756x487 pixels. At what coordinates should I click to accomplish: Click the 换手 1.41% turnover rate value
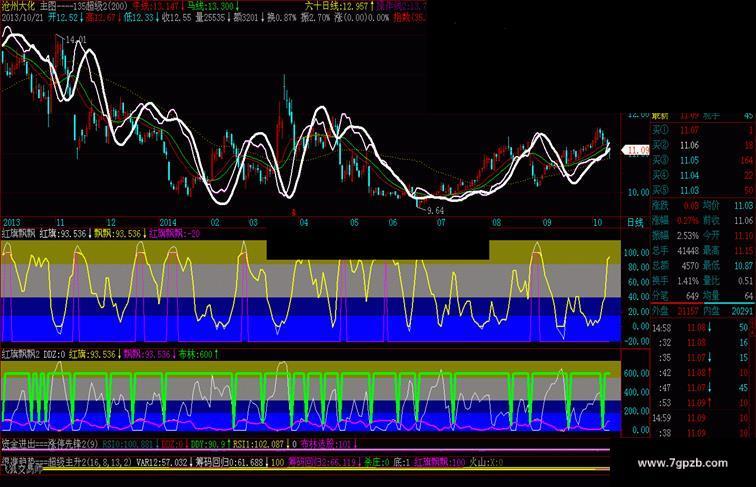(x=675, y=281)
